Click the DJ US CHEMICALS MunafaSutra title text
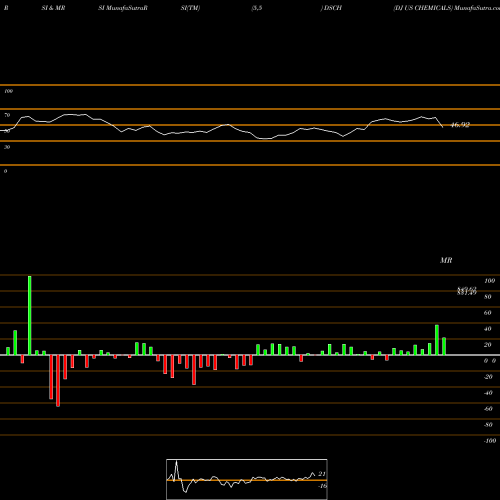Image resolution: width=500 pixels, height=500 pixels. 447,8
